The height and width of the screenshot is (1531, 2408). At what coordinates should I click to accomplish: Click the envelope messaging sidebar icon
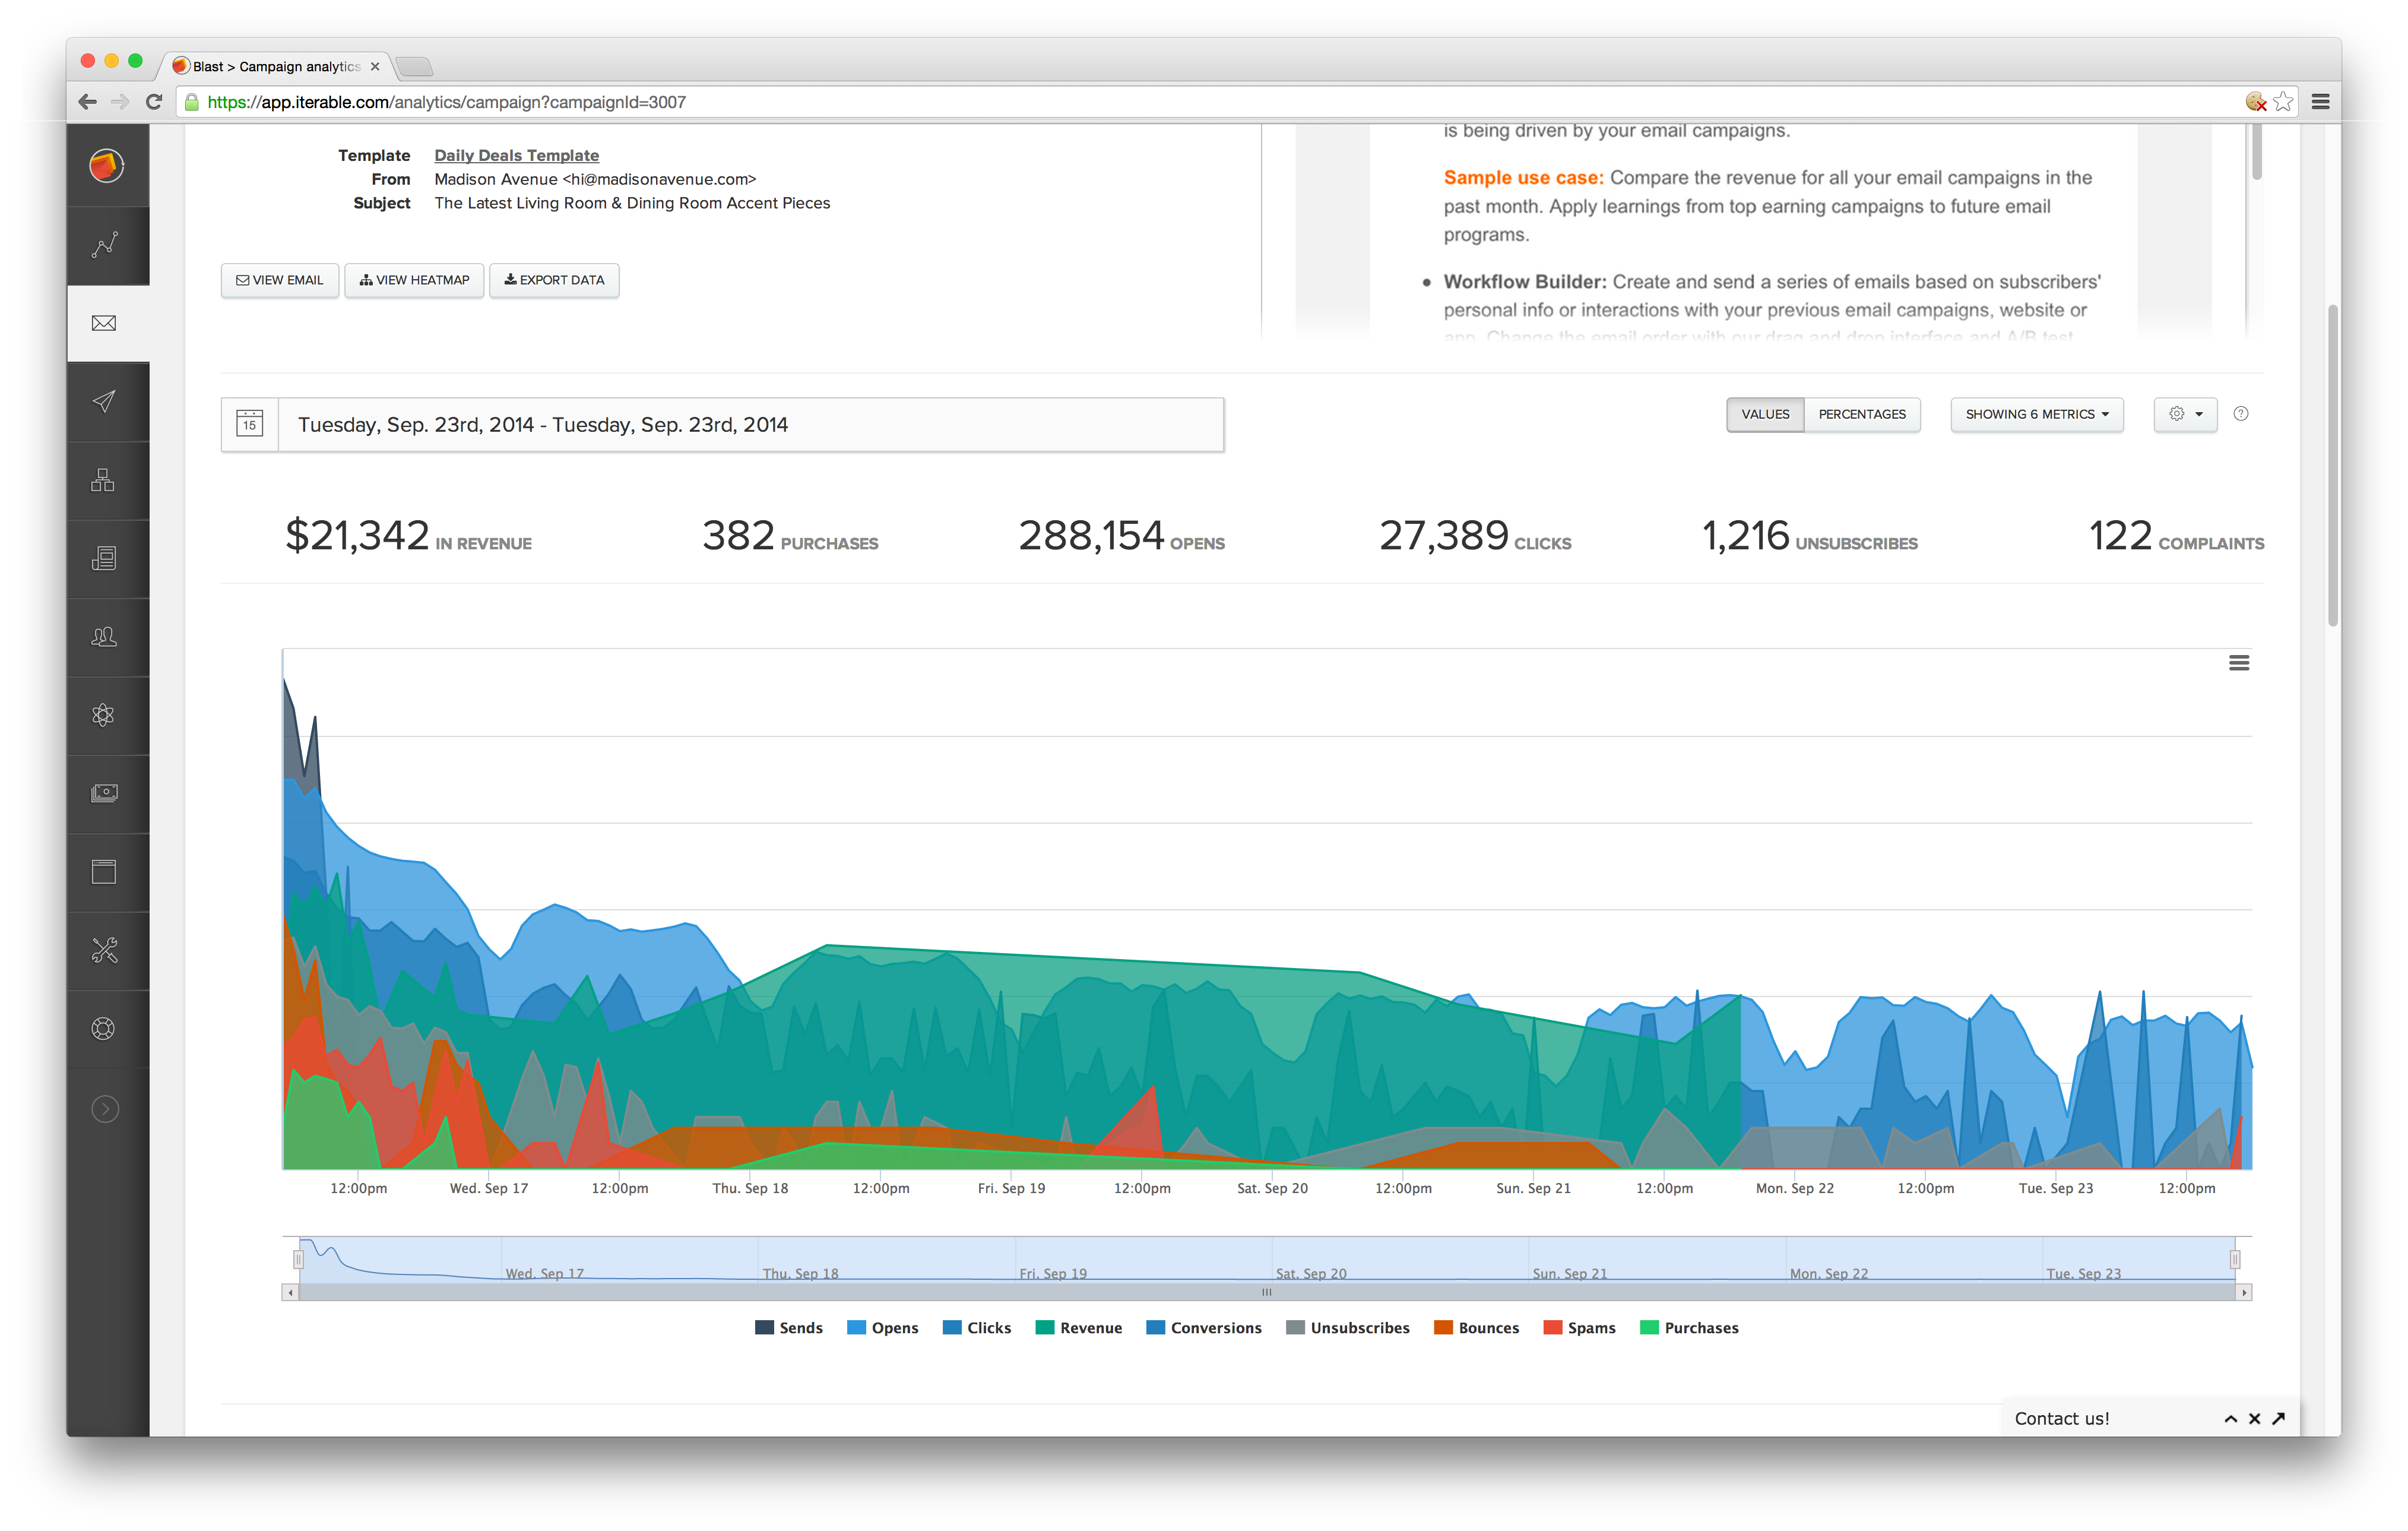pyautogui.click(x=104, y=323)
